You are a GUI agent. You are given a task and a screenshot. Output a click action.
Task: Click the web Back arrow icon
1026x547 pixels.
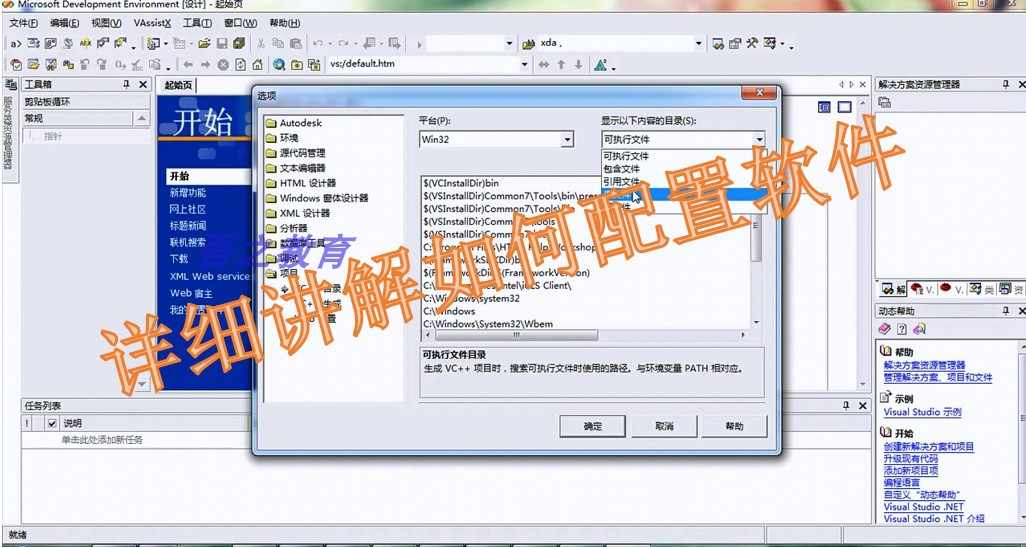[x=188, y=64]
